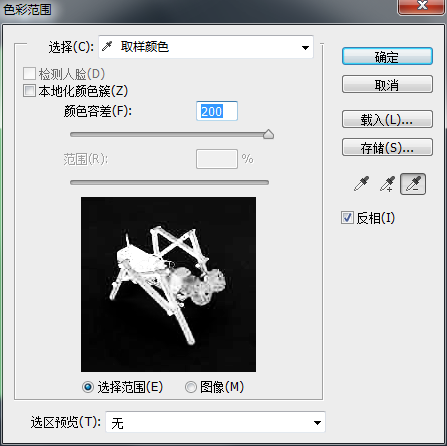Click the 范围(R) percentage input field
447x446 pixels.
click(x=217, y=159)
